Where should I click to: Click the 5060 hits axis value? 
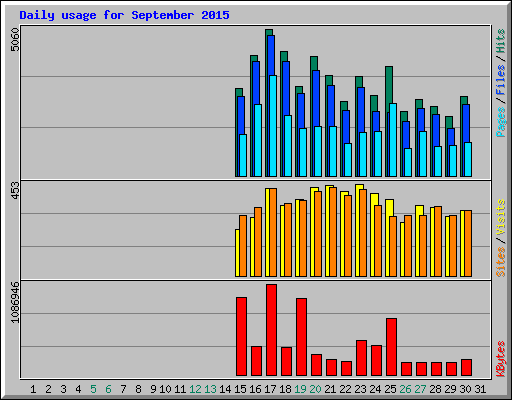point(15,39)
